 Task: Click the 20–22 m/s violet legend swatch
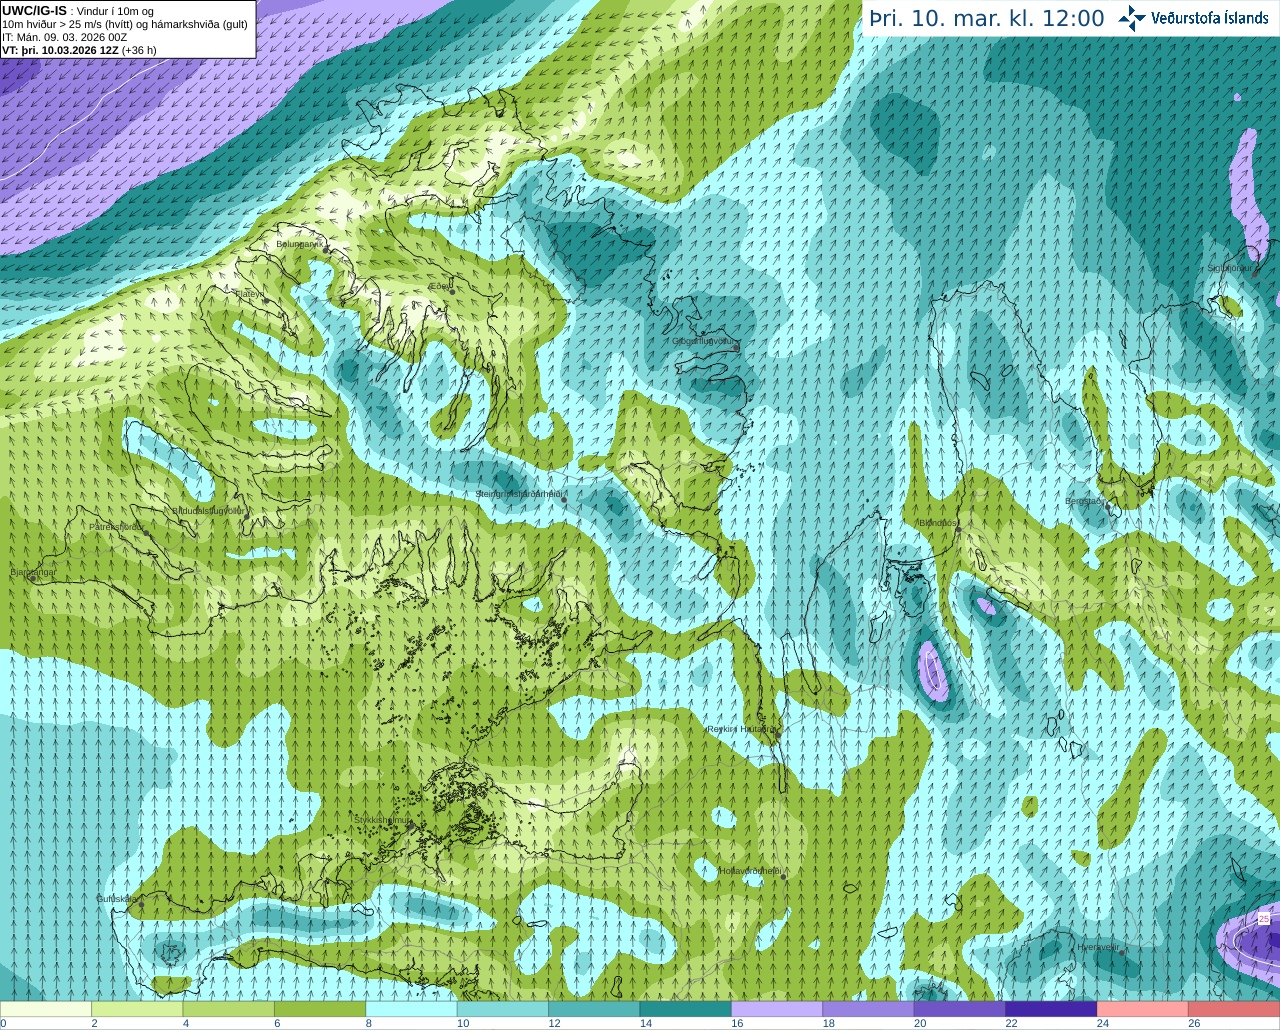tap(960, 1009)
